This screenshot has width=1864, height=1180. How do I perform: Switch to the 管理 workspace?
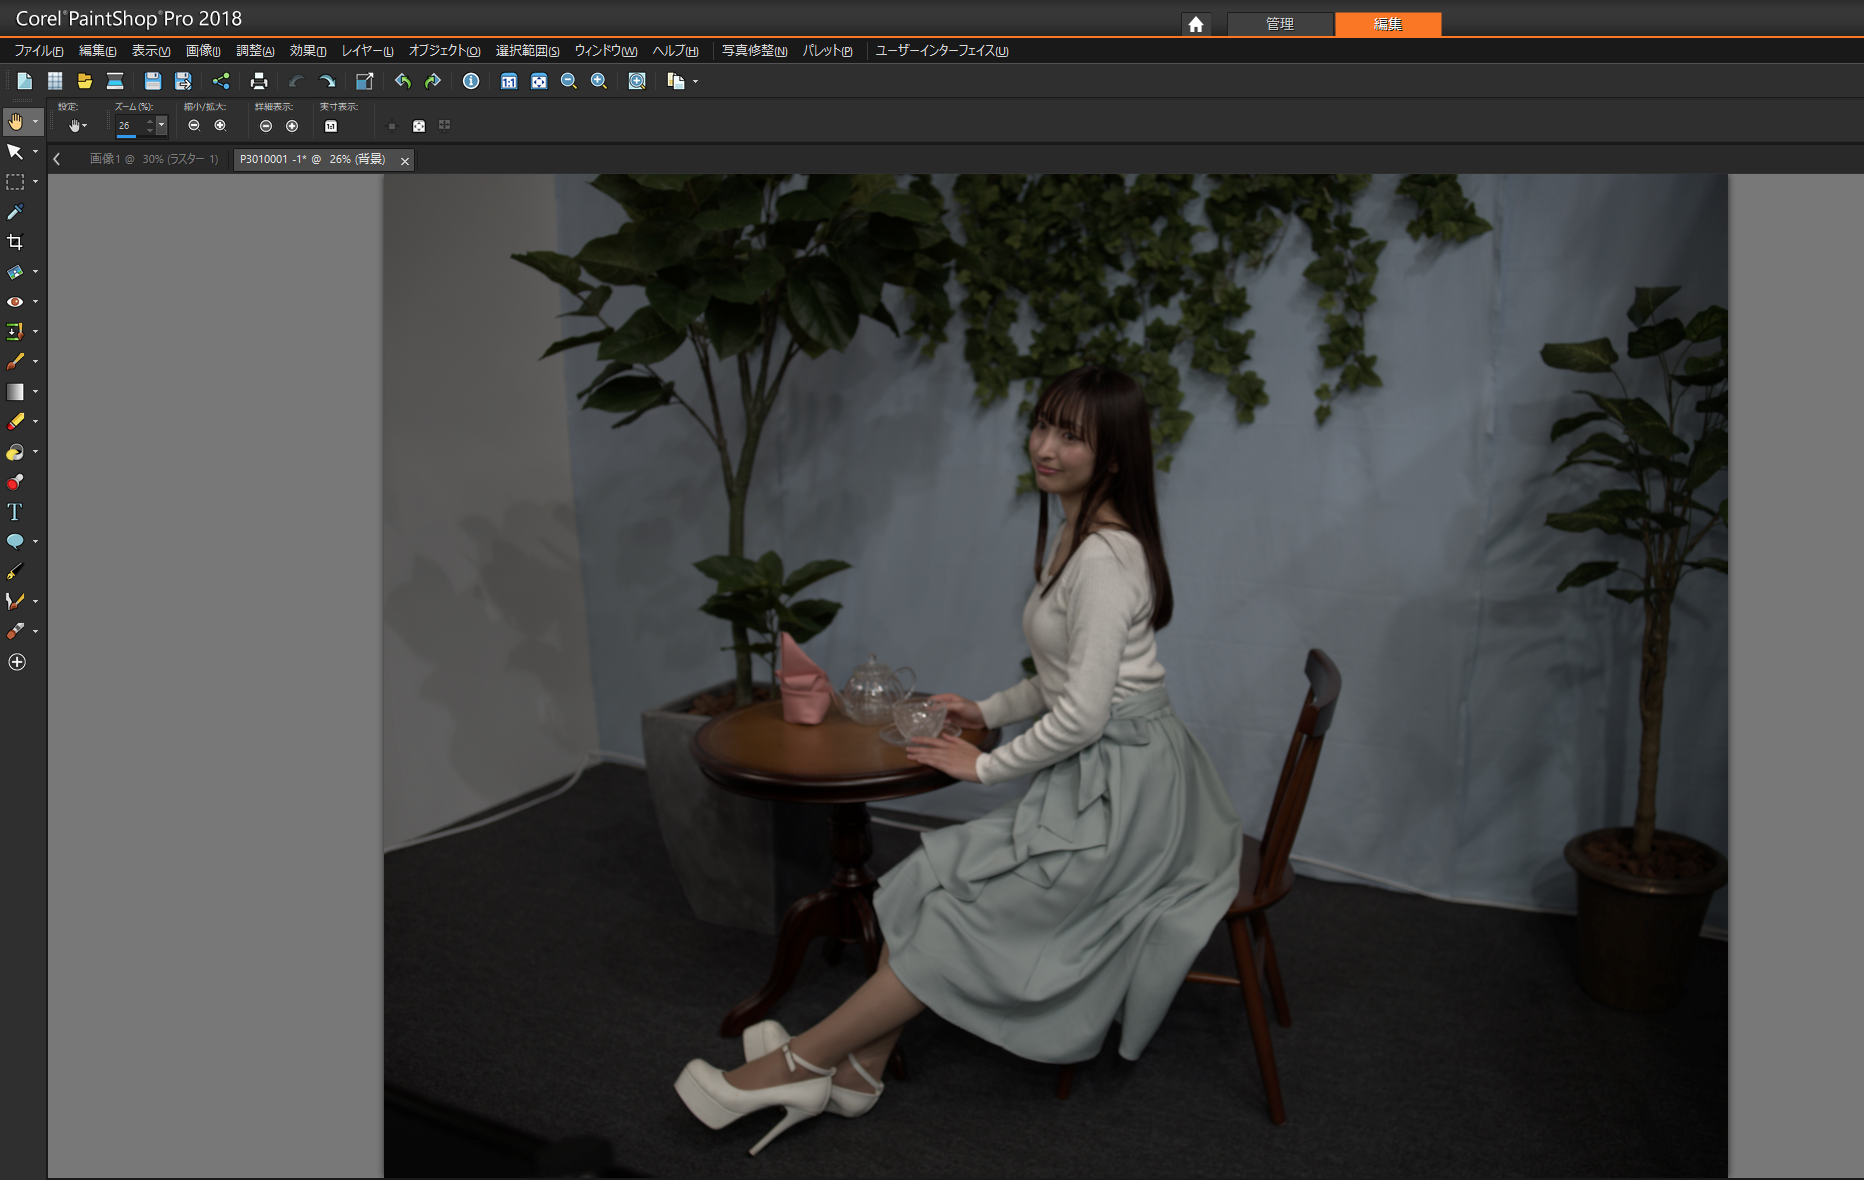point(1279,24)
